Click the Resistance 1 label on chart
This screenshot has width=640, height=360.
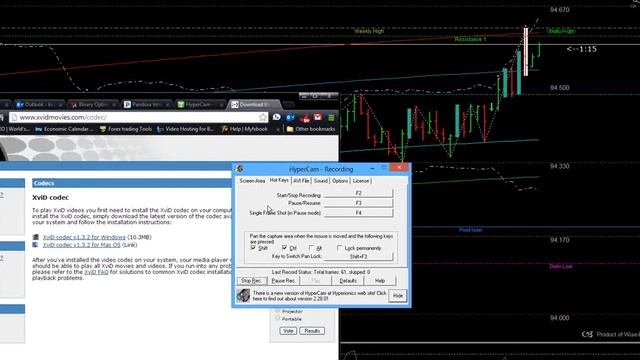[470, 40]
